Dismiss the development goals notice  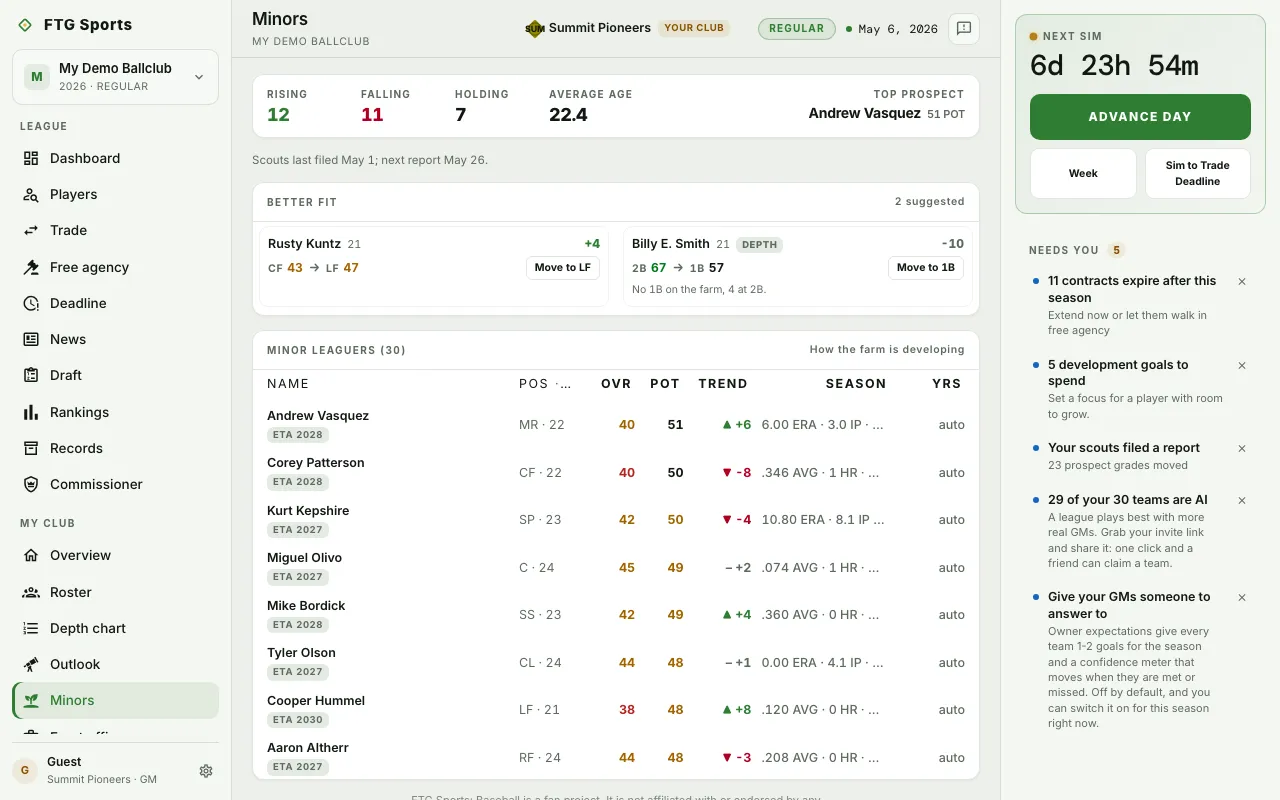pyautogui.click(x=1242, y=366)
